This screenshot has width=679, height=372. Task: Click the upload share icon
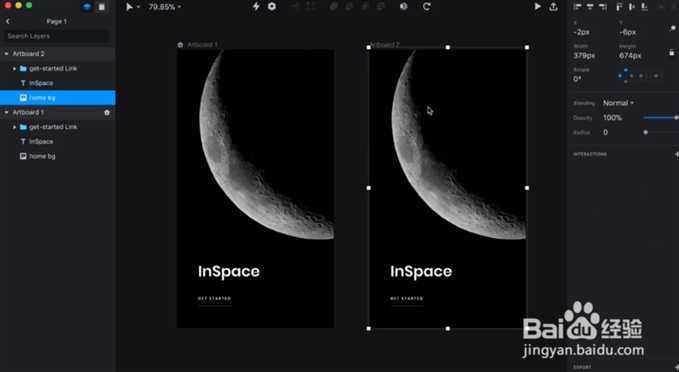tap(553, 6)
